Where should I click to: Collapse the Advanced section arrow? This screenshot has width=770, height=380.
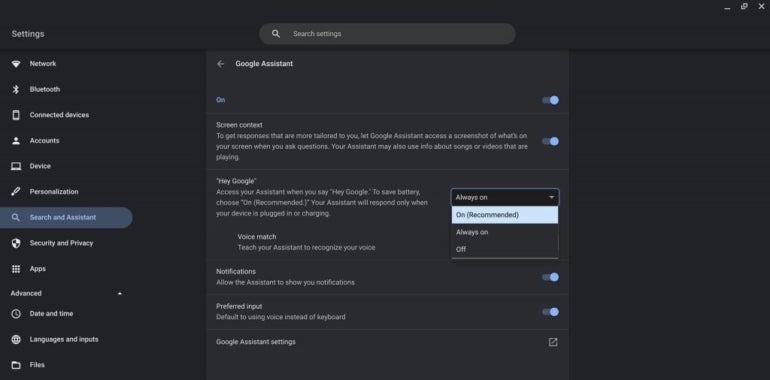(x=120, y=294)
